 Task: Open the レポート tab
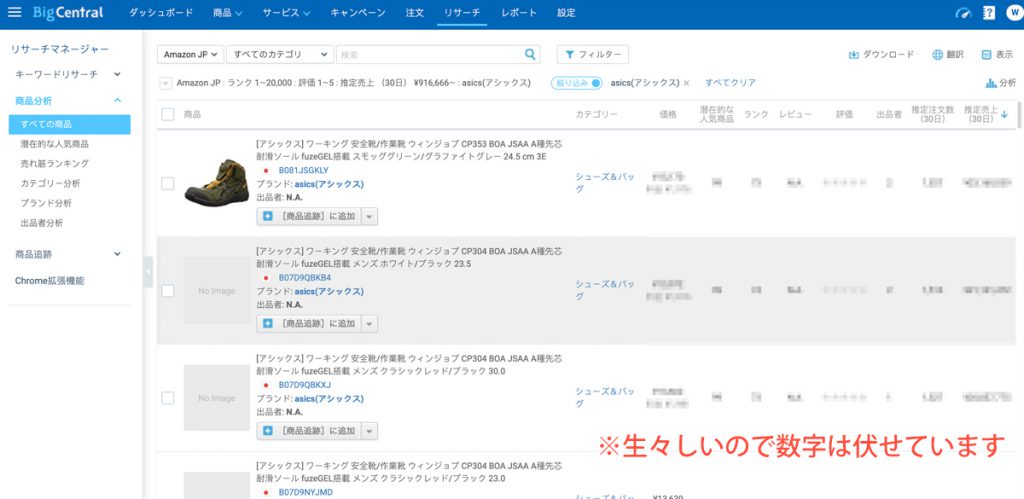click(x=519, y=13)
